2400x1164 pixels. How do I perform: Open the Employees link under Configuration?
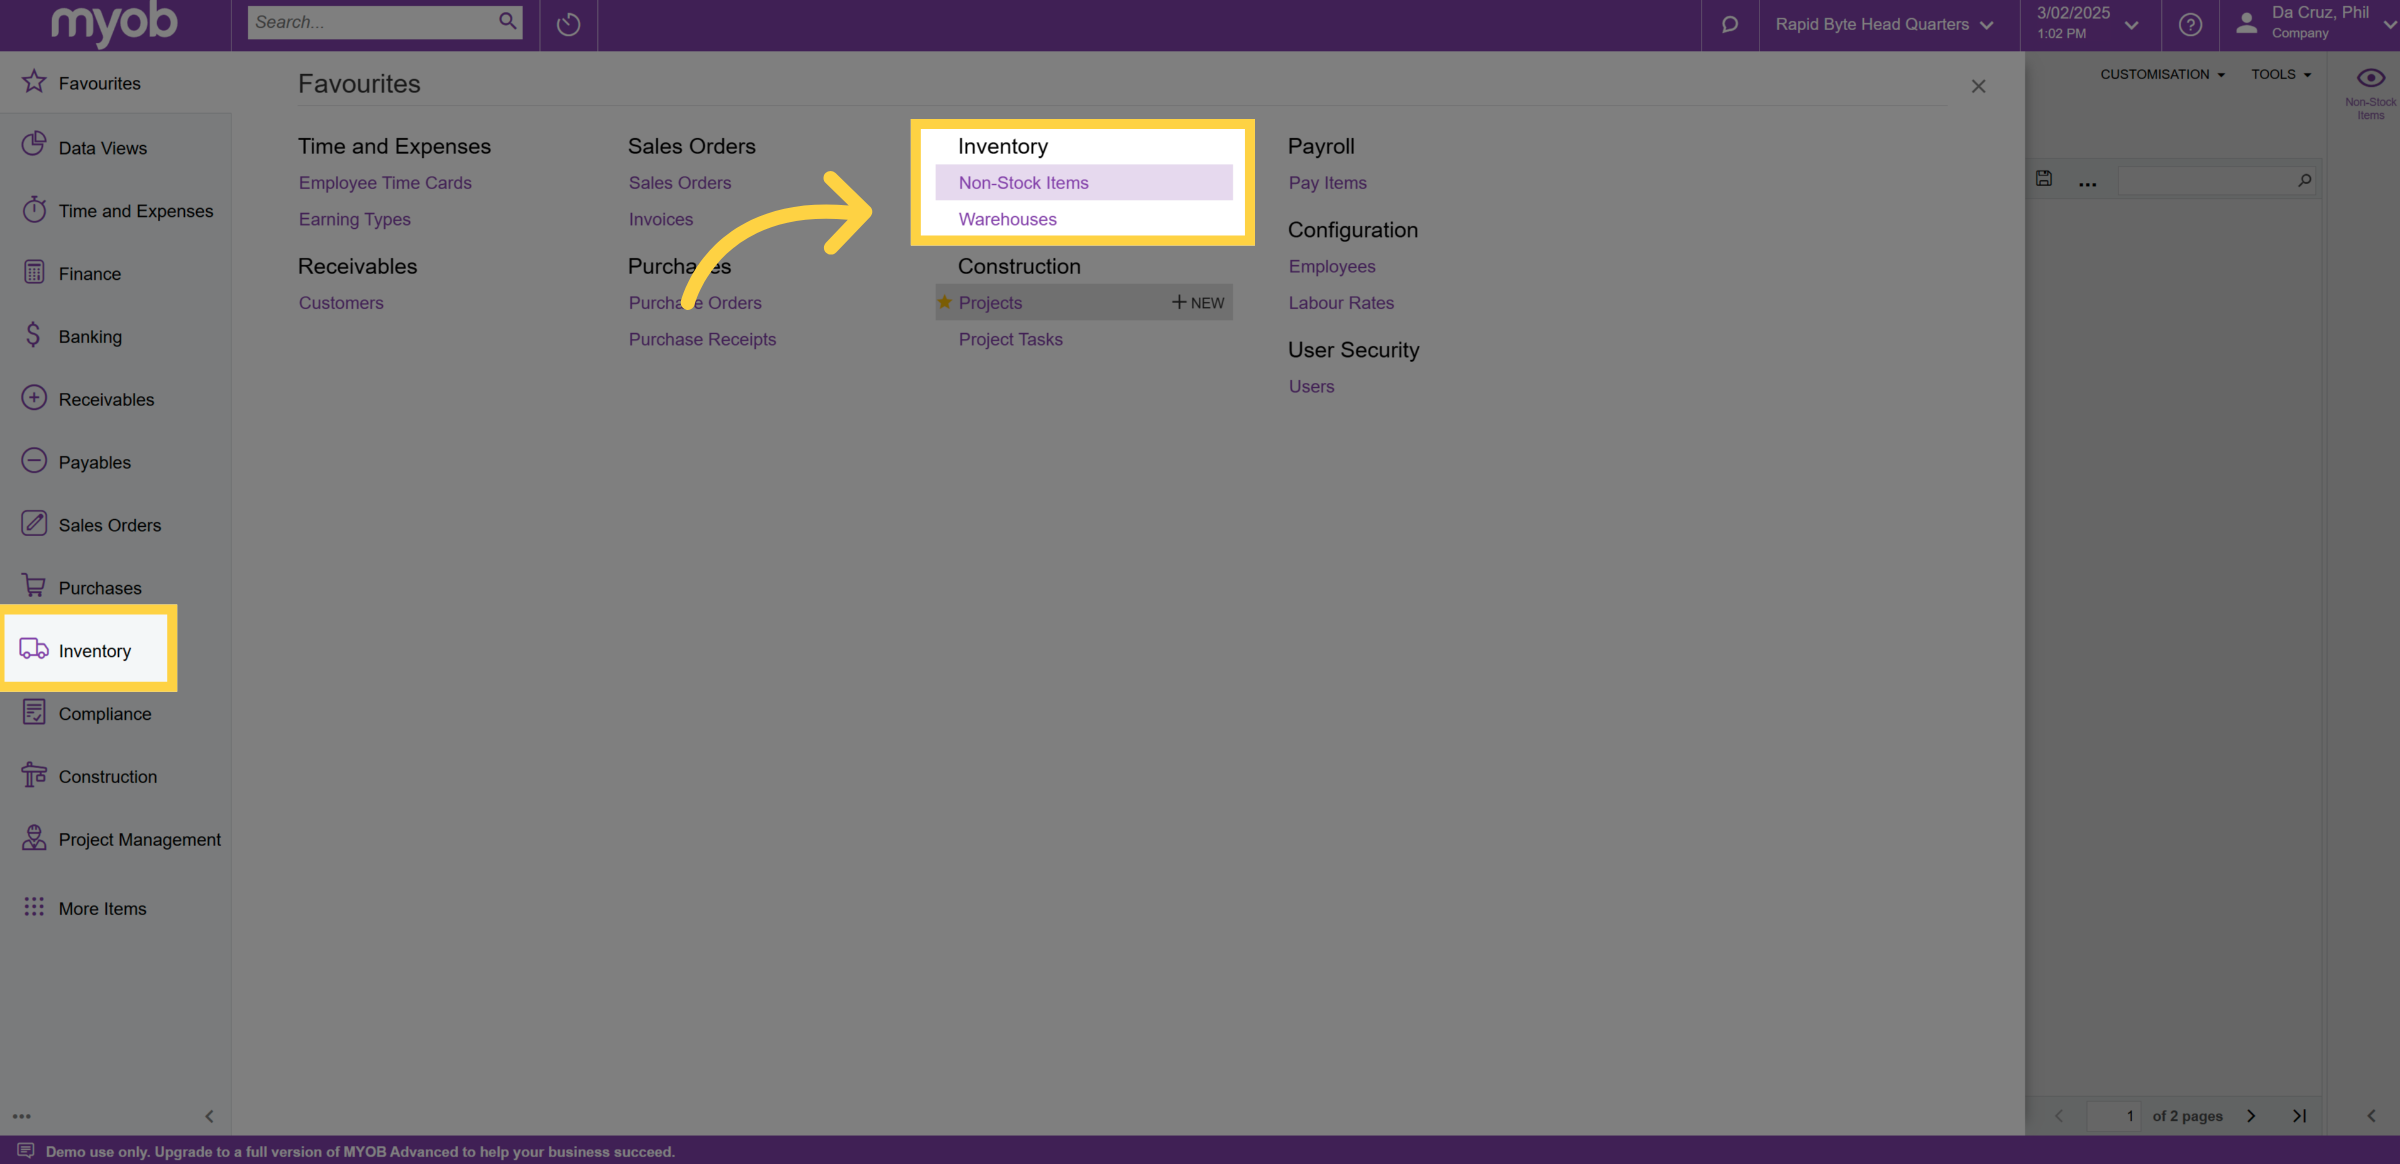coord(1331,266)
